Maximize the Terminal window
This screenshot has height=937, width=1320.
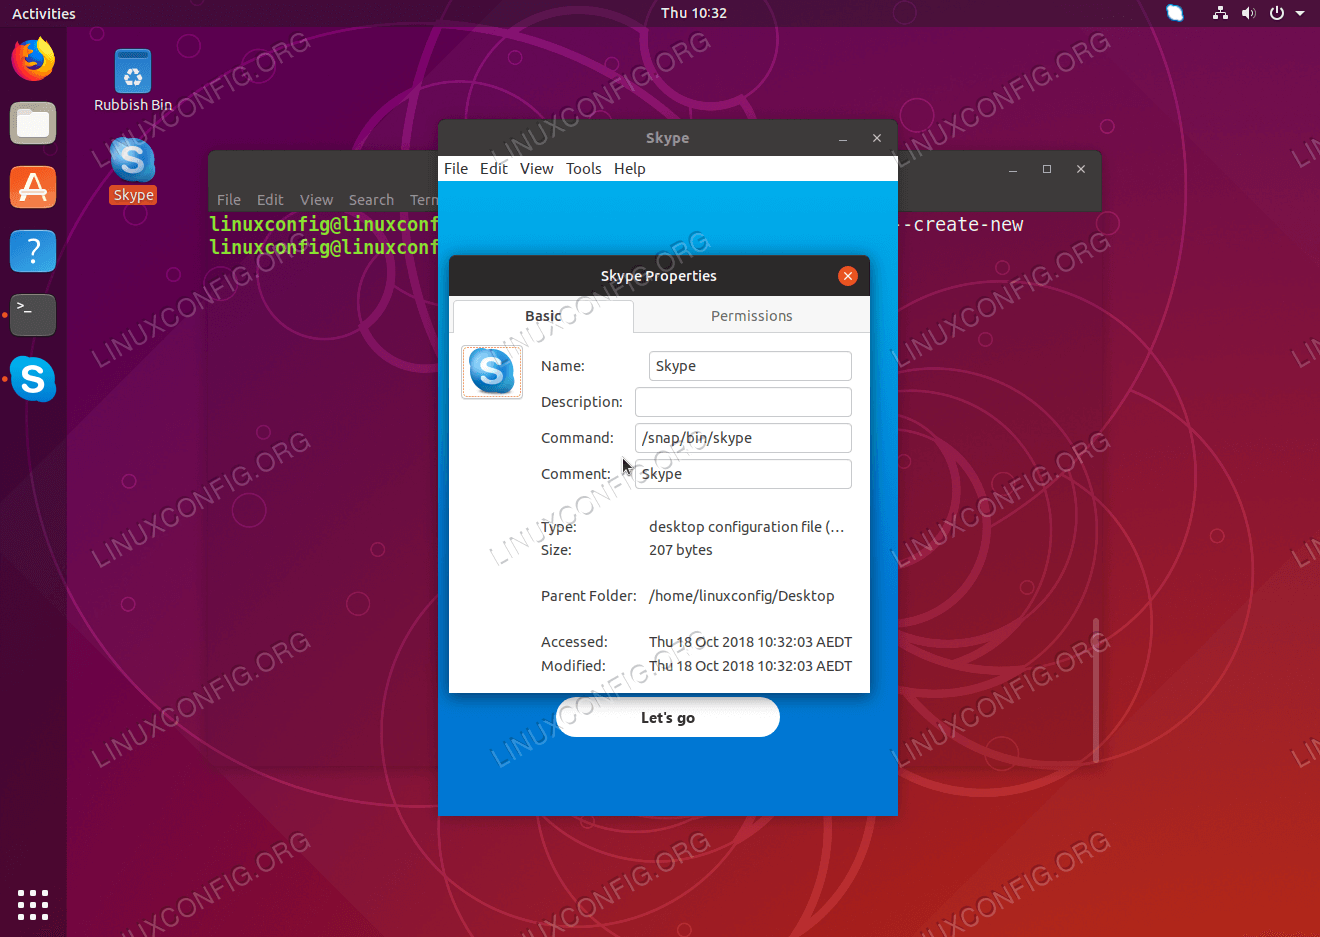click(x=1047, y=169)
